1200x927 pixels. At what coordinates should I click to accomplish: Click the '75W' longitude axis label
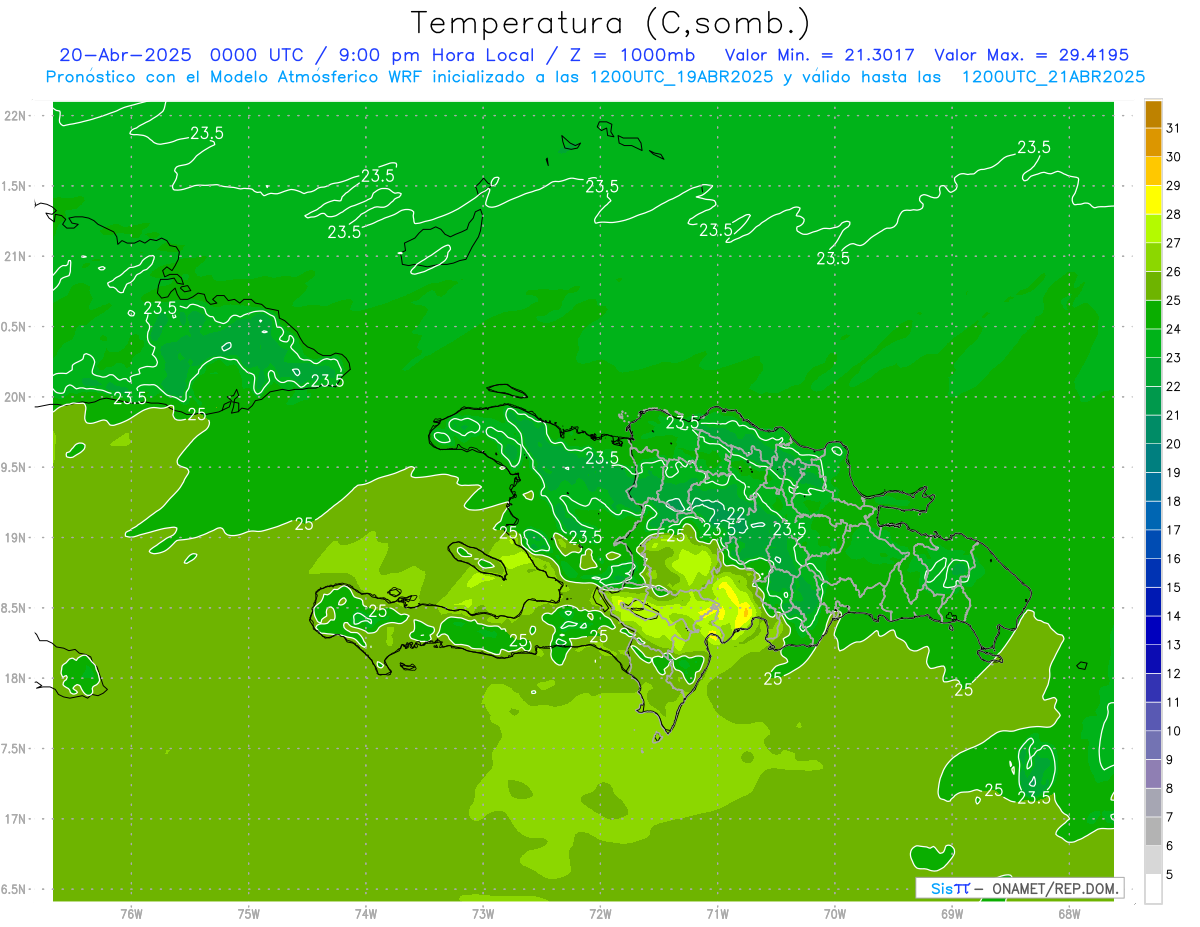(x=249, y=914)
